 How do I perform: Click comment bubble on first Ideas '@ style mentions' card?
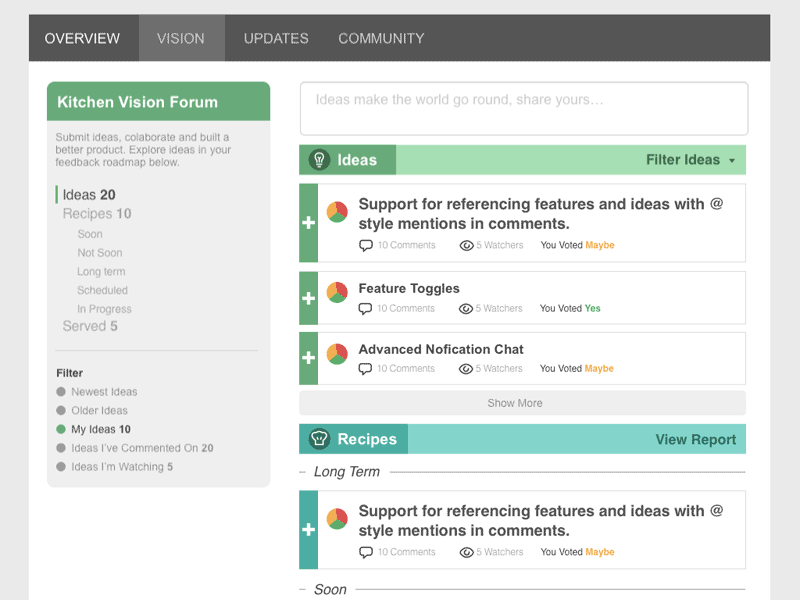[366, 245]
